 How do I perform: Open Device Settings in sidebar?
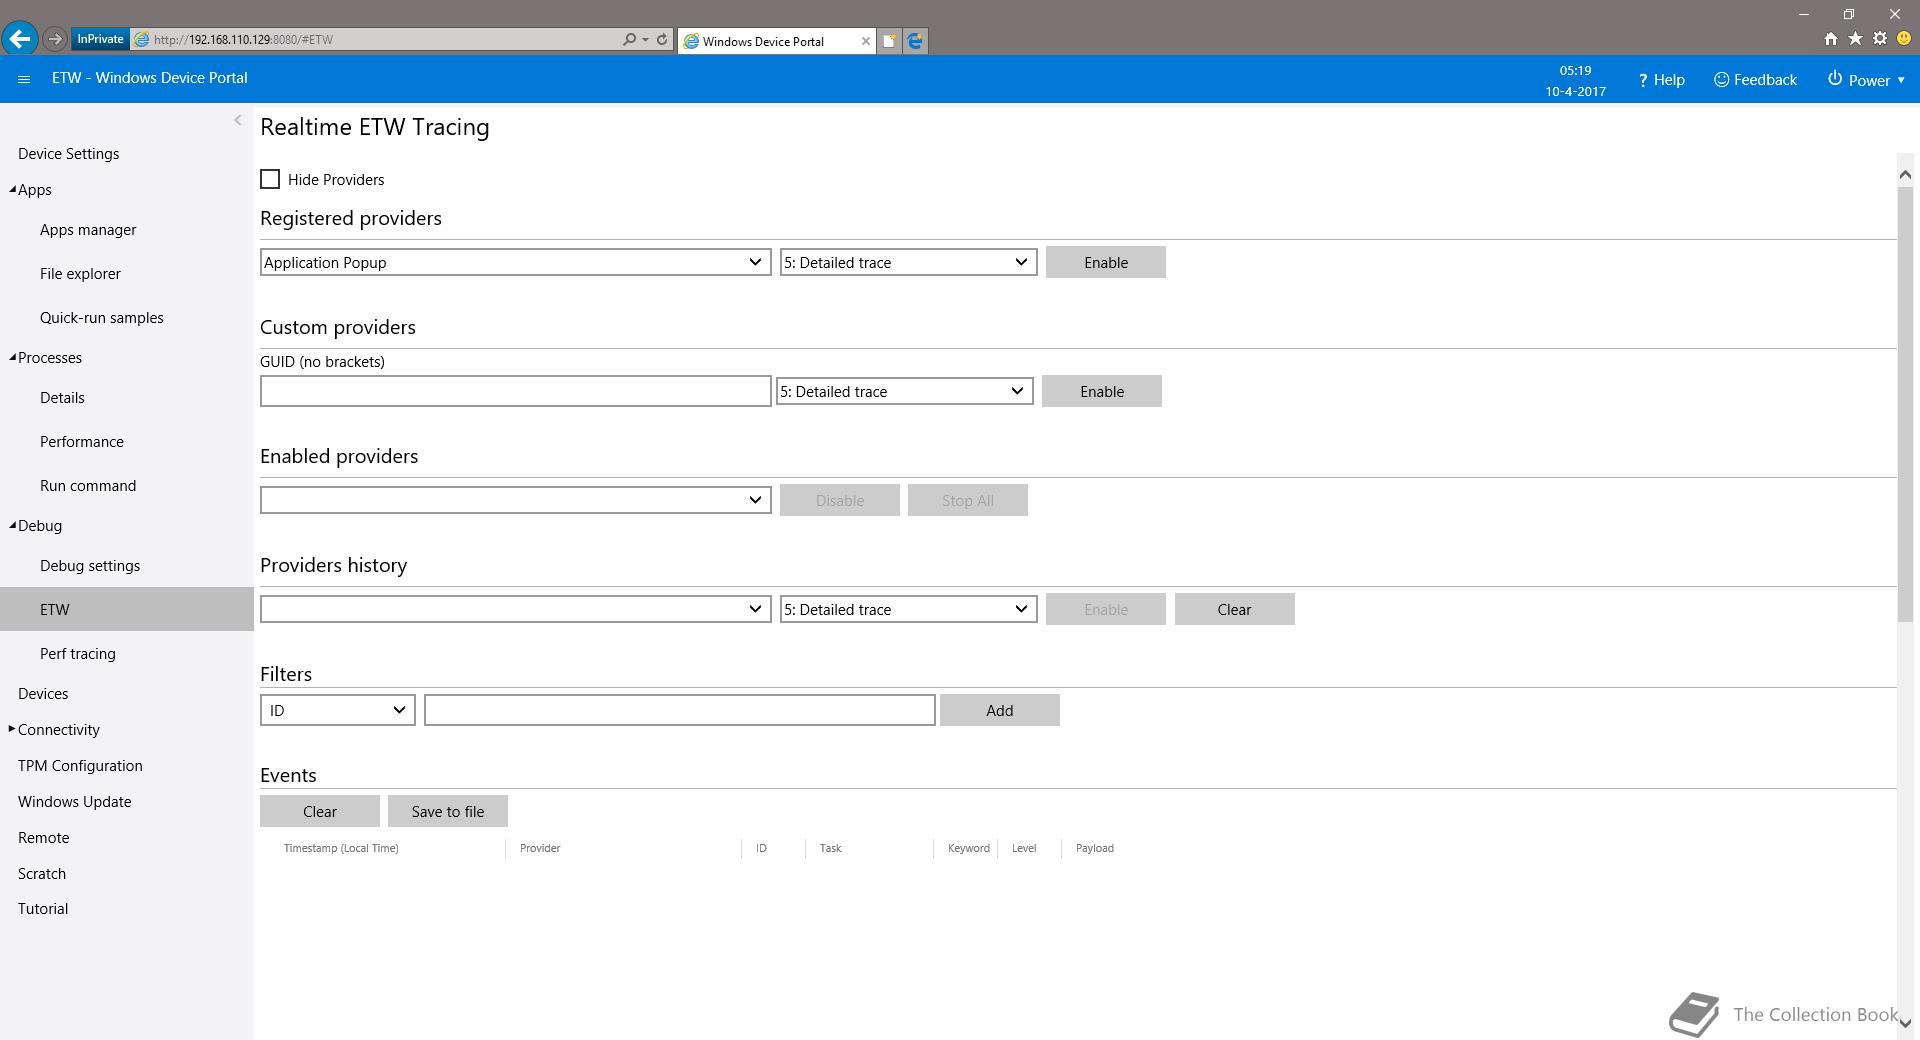pyautogui.click(x=68, y=153)
